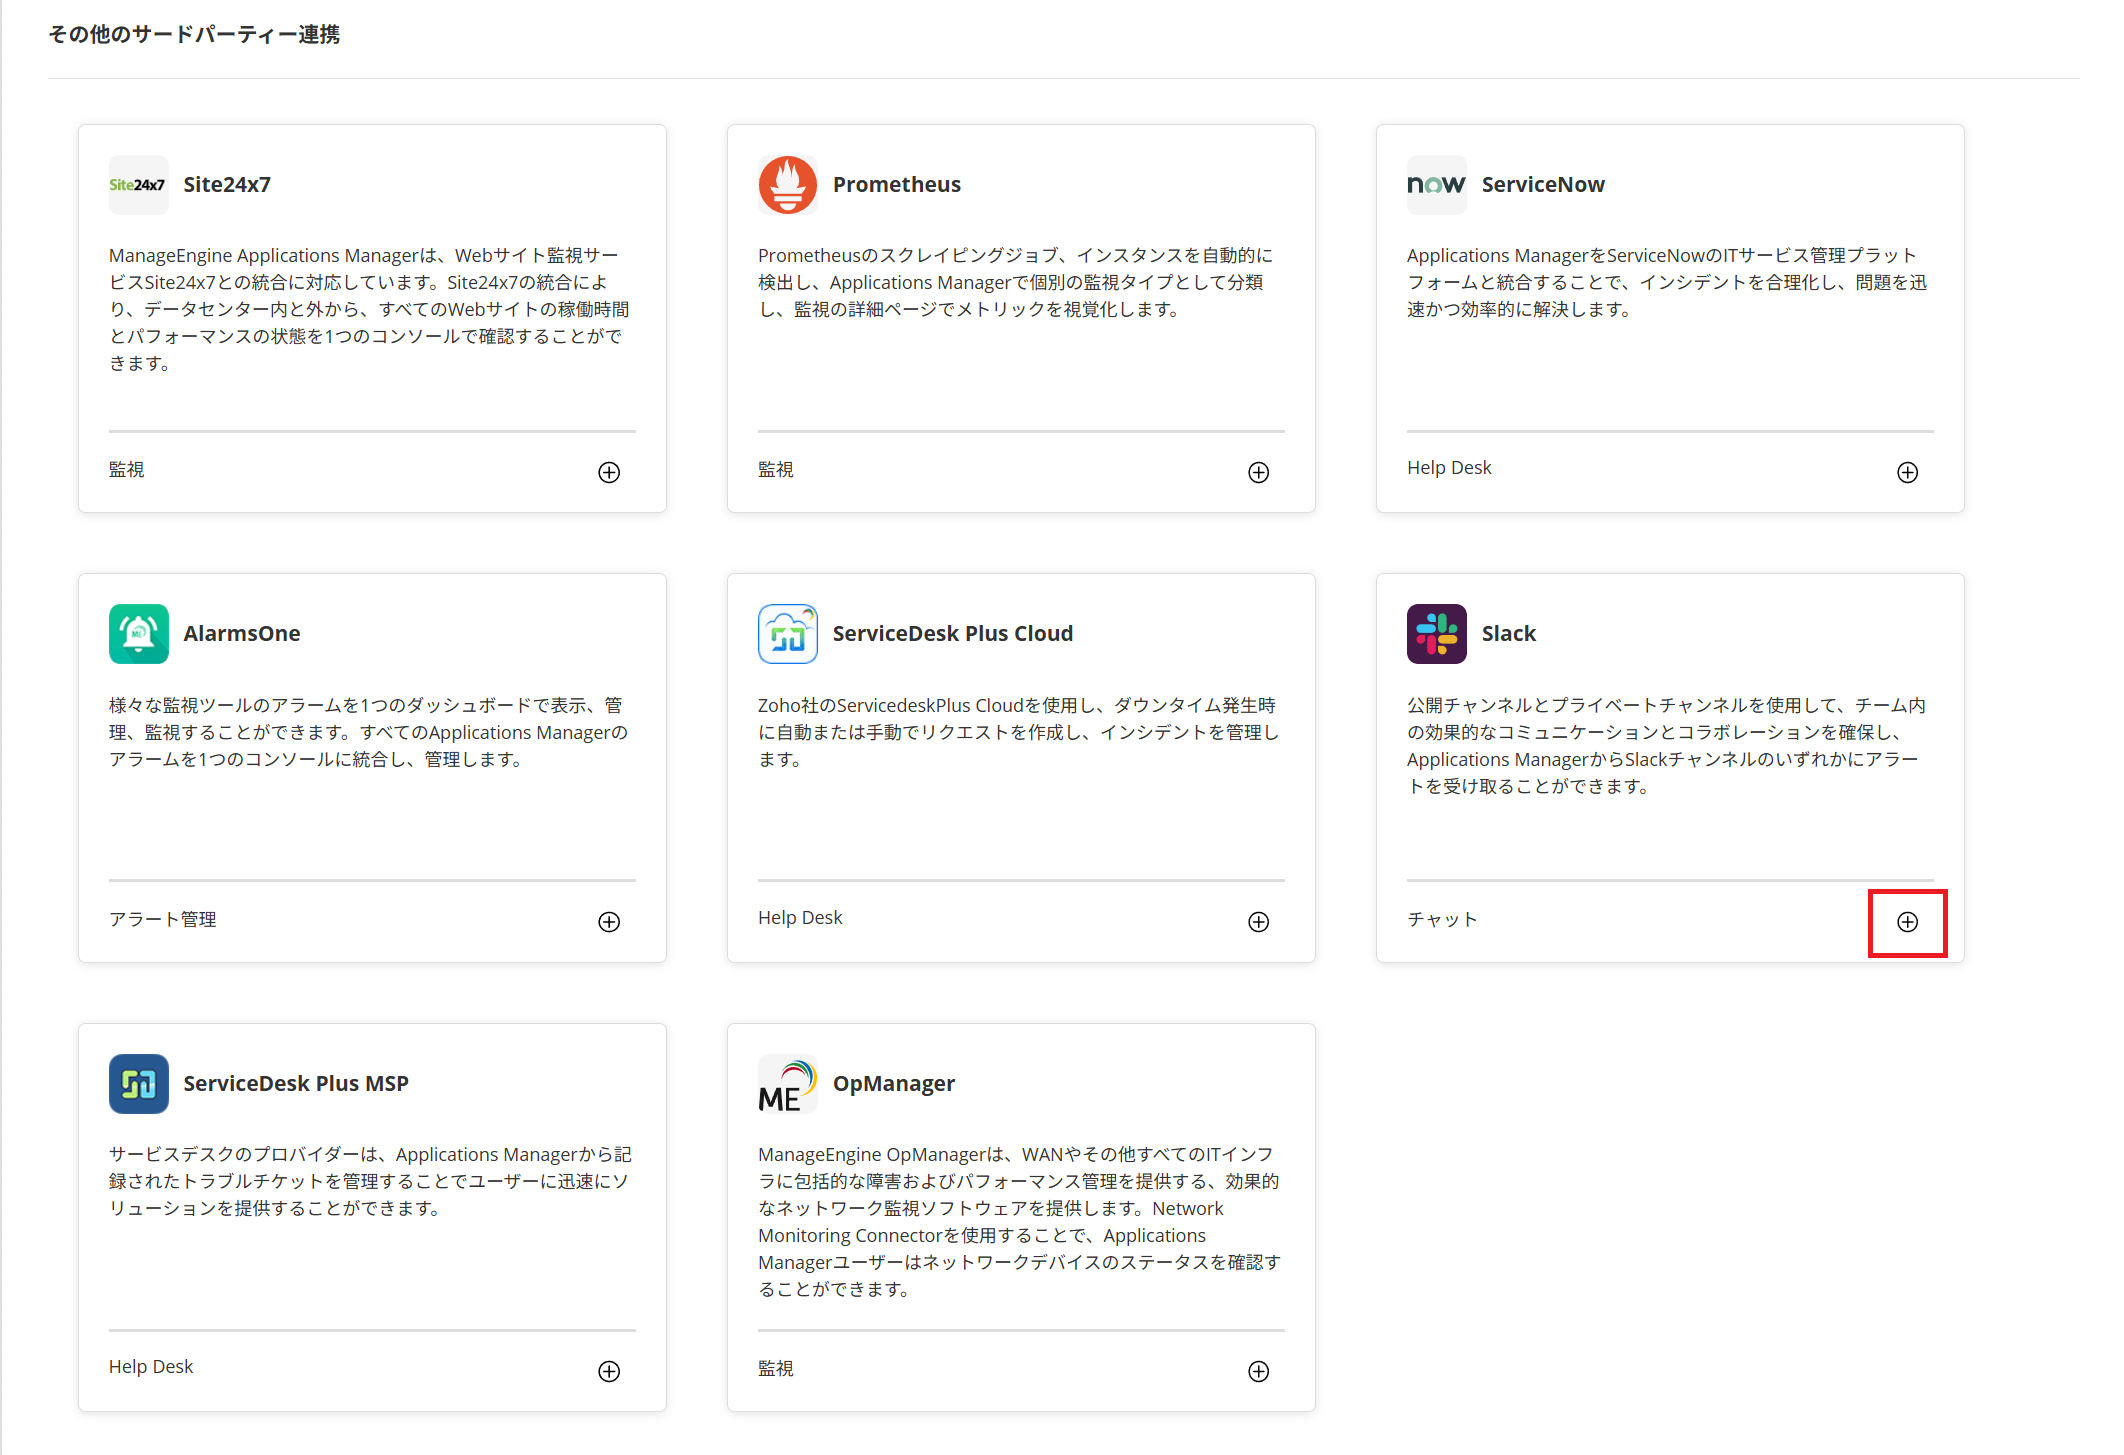Click the ServiceDesk Plus MSP logo

point(138,1084)
